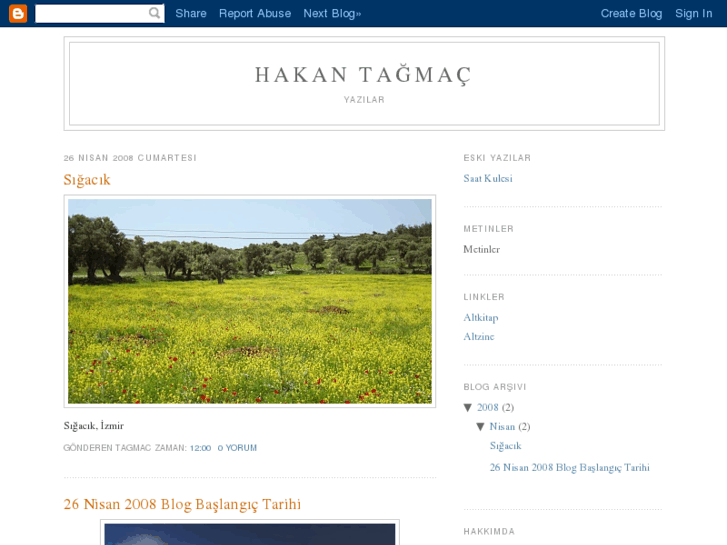Click the Metinler text entry
This screenshot has width=727, height=545.
[481, 250]
